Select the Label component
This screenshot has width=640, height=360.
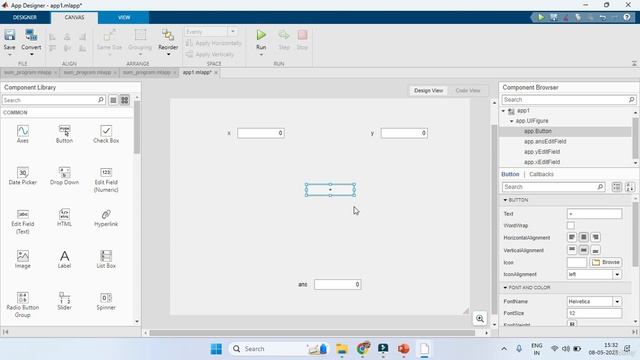point(64,260)
